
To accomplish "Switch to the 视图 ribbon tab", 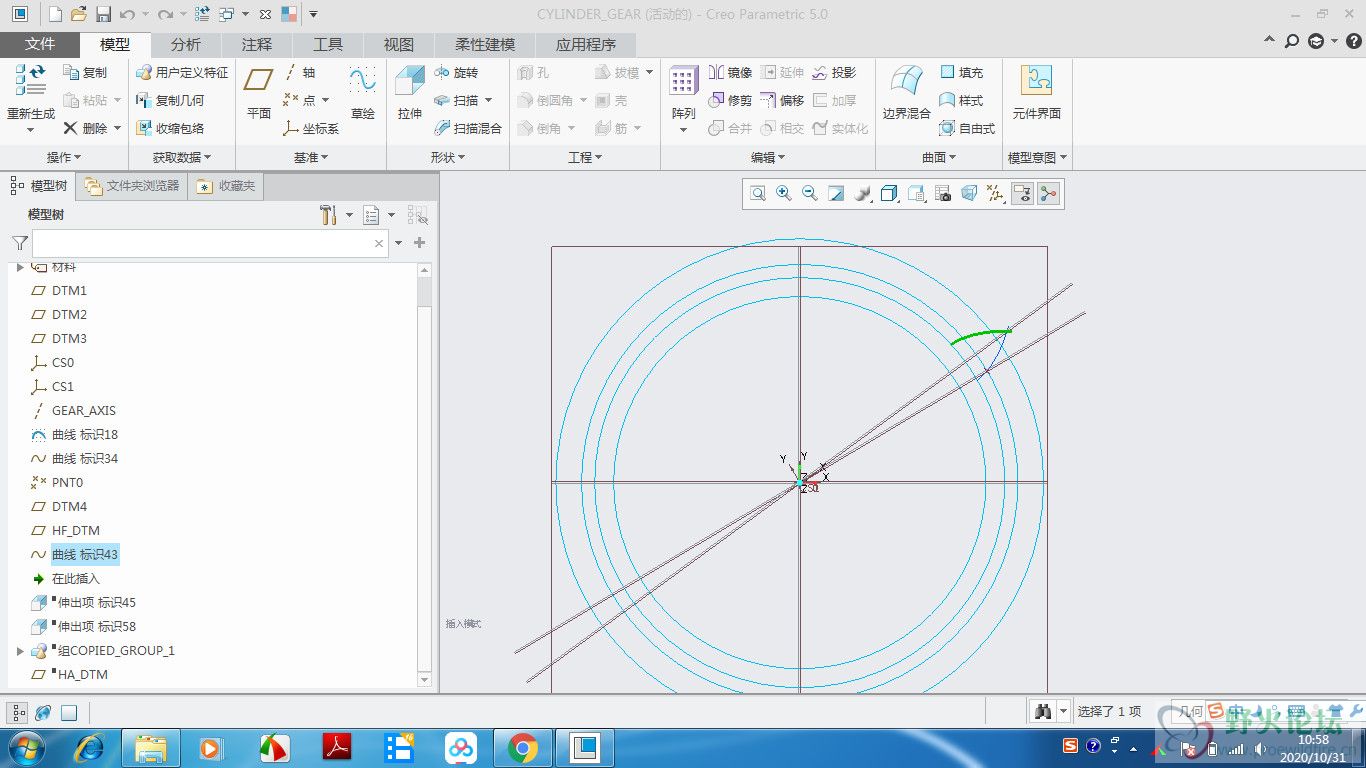I will (399, 44).
